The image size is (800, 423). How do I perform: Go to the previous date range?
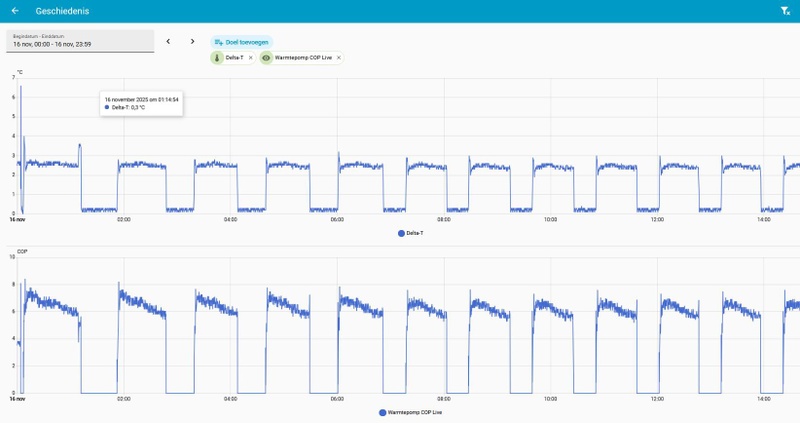coord(168,41)
